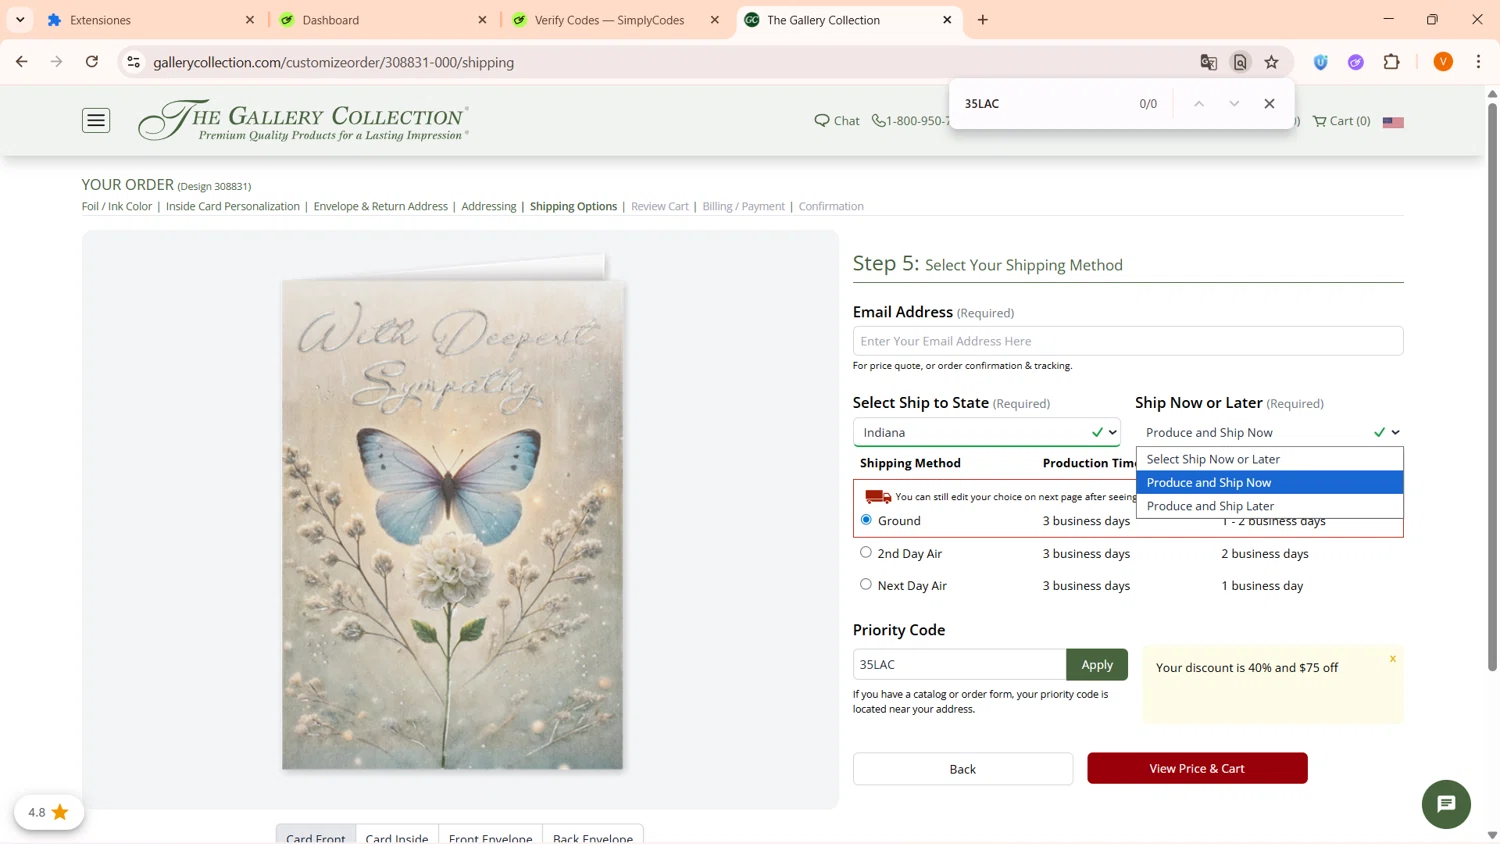Open the Chrome three-dot menu
The width and height of the screenshot is (1500, 844).
pyautogui.click(x=1478, y=62)
